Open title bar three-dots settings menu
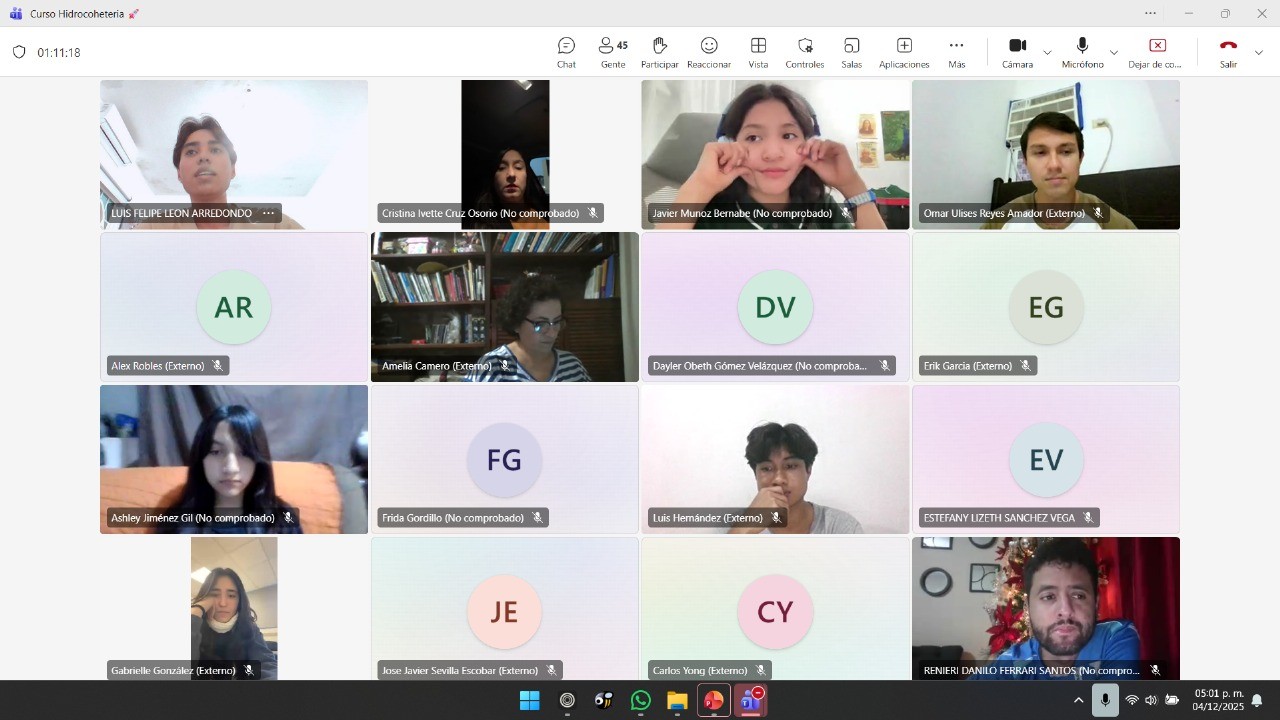1280x720 pixels. point(1150,13)
